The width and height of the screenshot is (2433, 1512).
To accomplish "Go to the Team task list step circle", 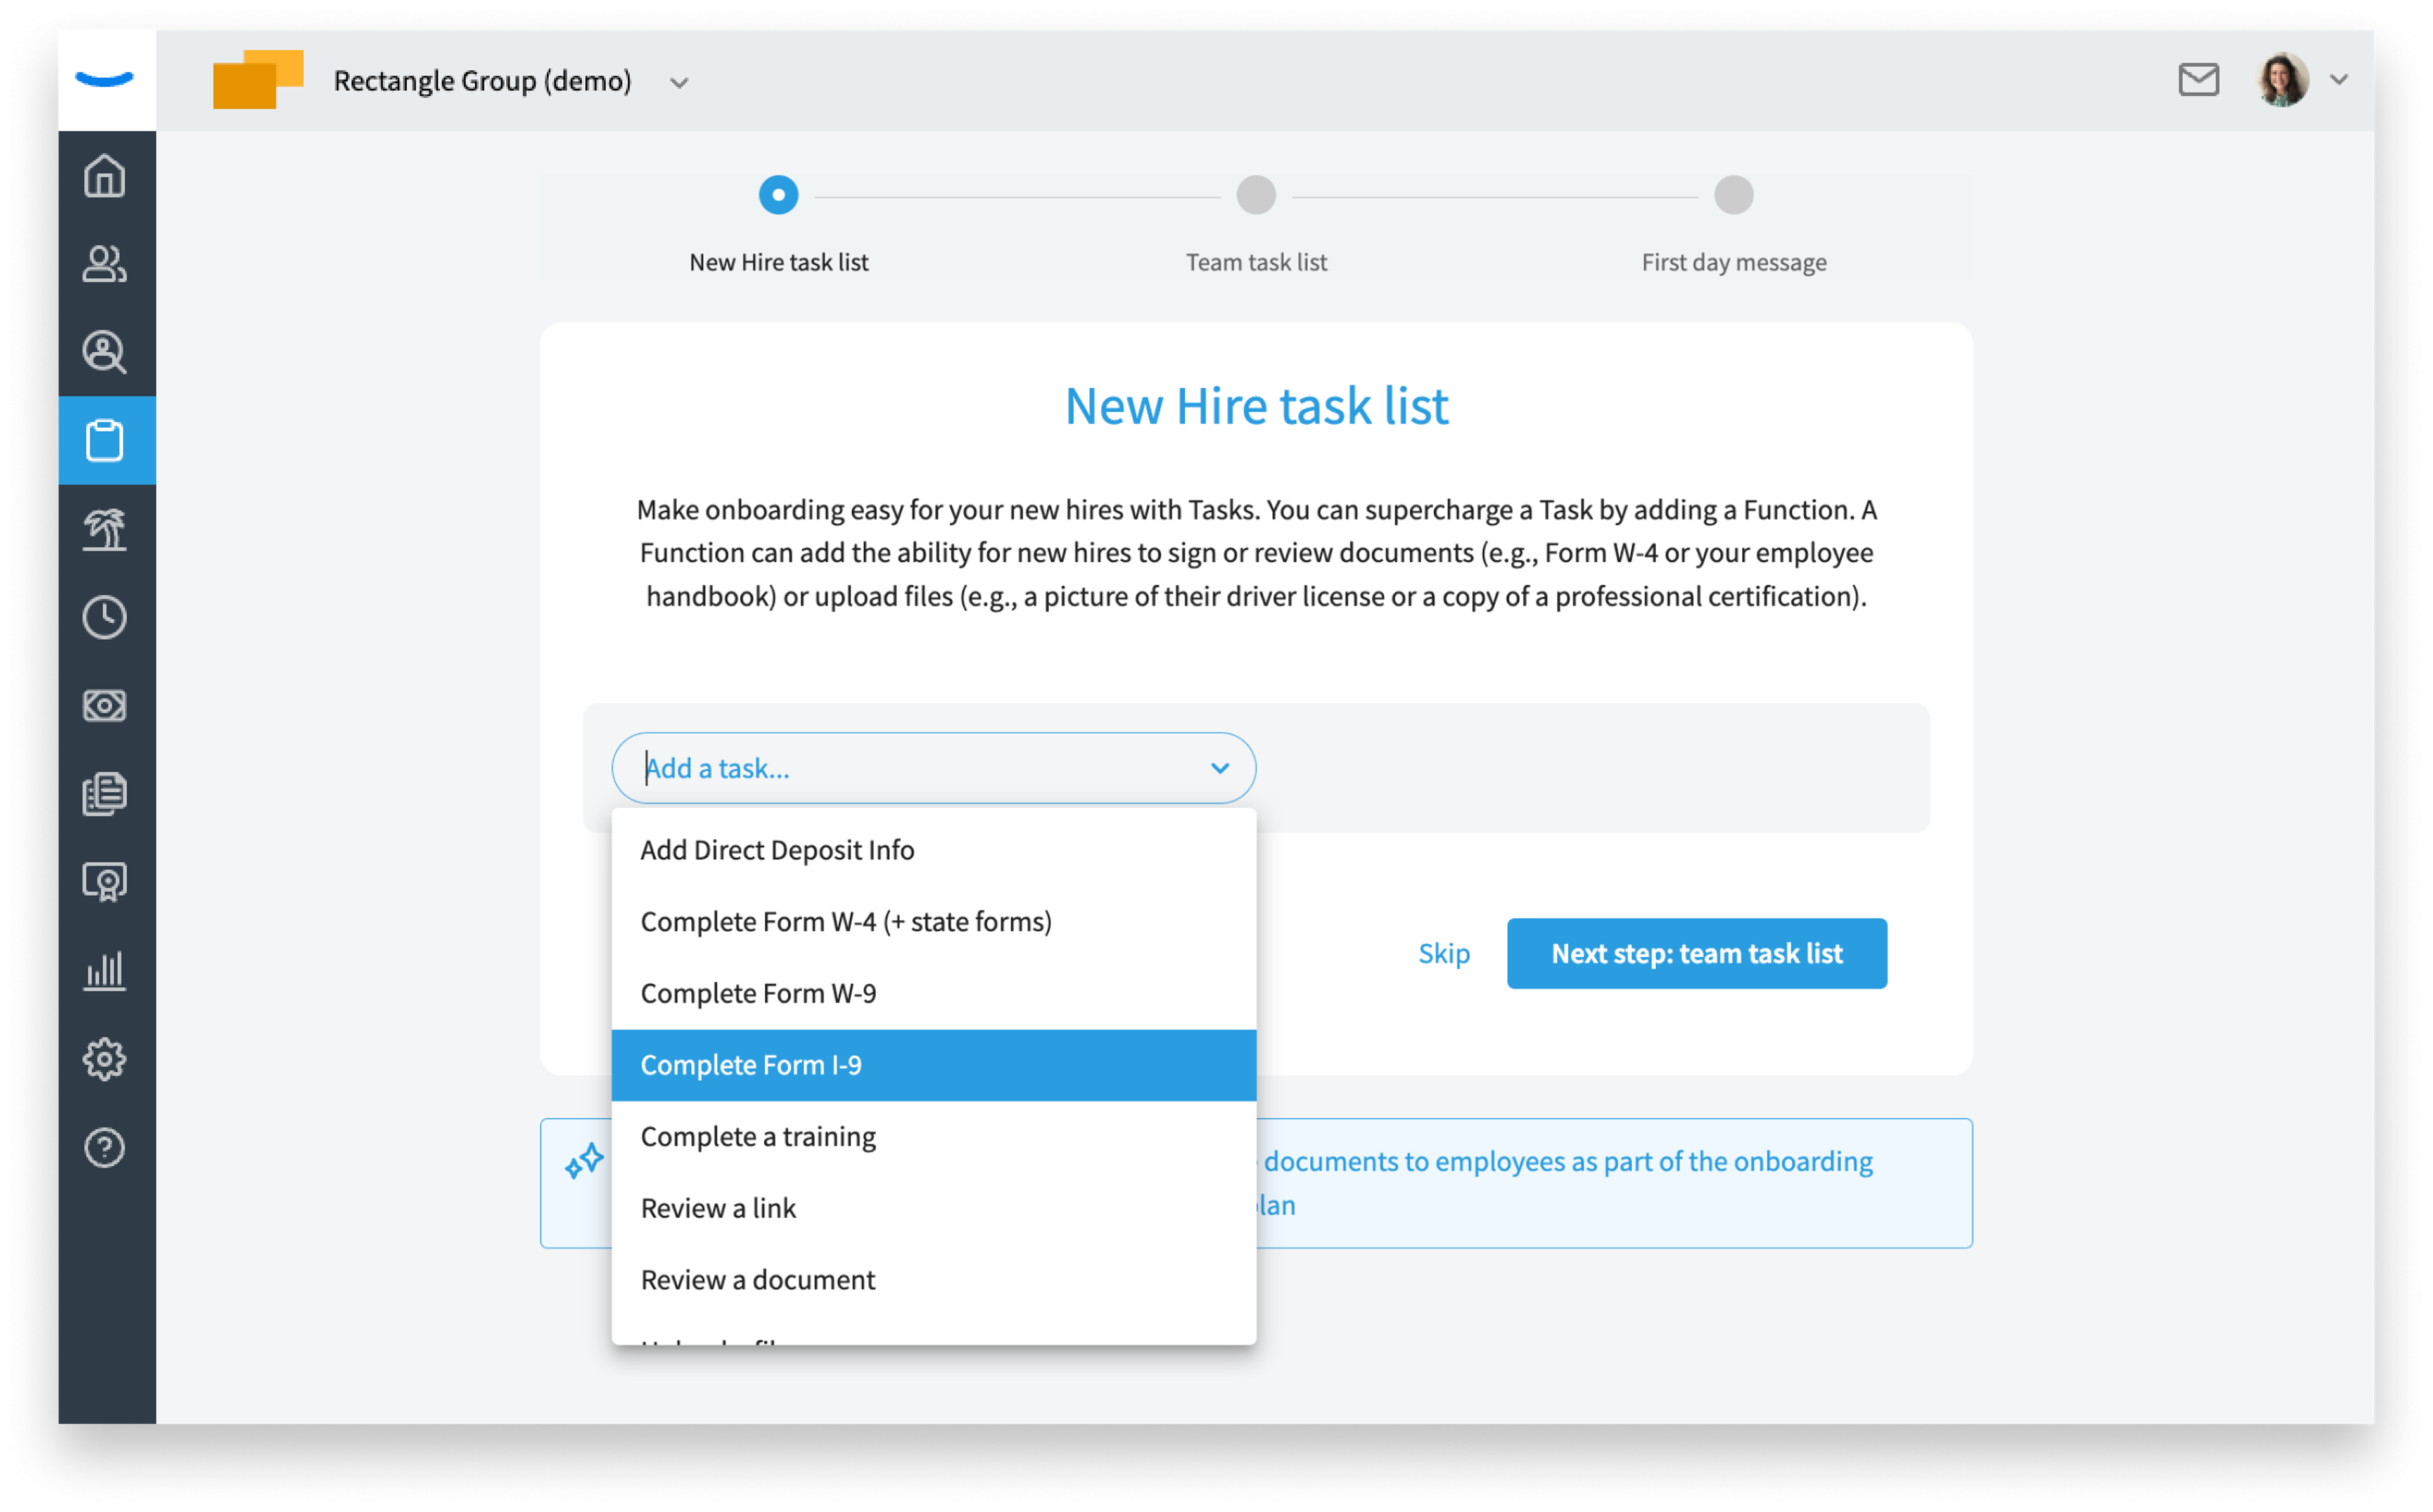I will (x=1256, y=195).
